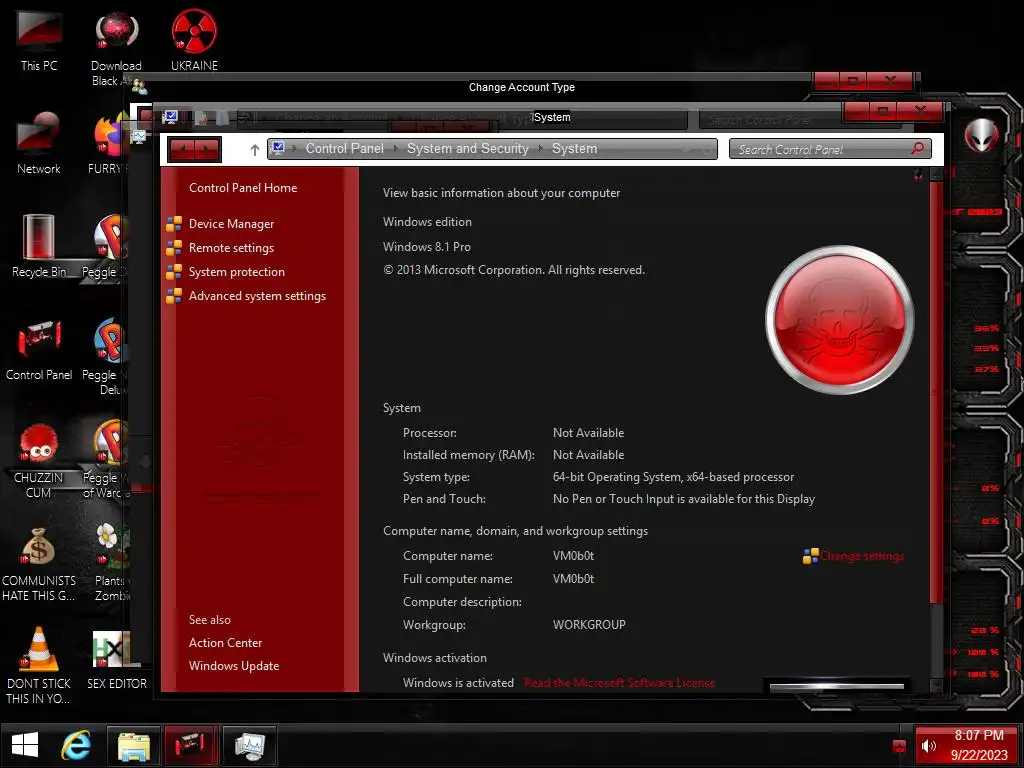This screenshot has width=1024, height=768.
Task: Open Windows Update link
Action: click(x=234, y=666)
